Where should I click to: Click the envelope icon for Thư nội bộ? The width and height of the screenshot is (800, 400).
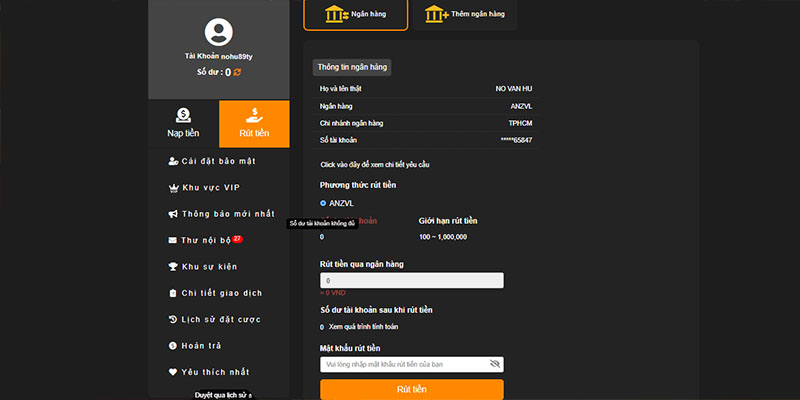(x=173, y=240)
